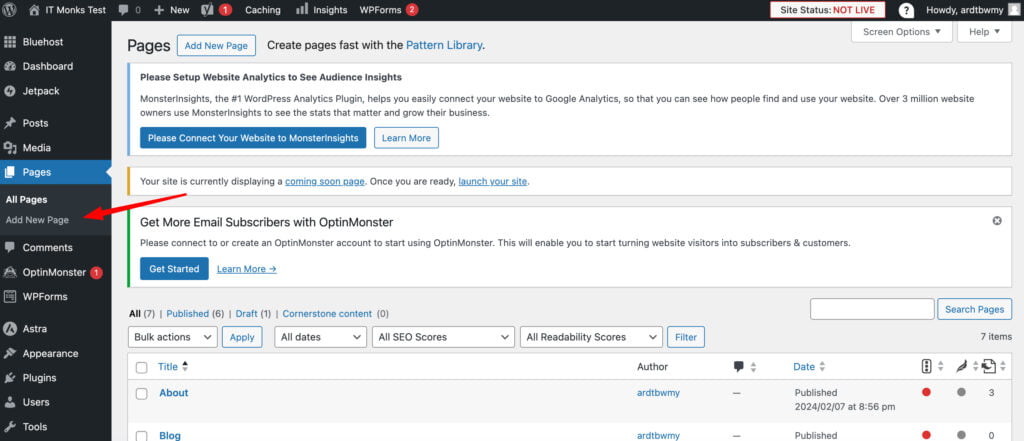The width and height of the screenshot is (1024, 441).
Task: Select the All Pages submenu item
Action: [x=26, y=199]
